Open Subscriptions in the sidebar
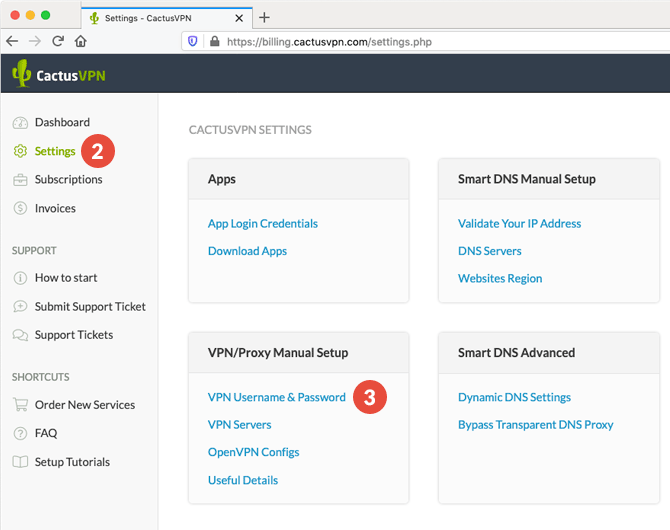 (68, 180)
